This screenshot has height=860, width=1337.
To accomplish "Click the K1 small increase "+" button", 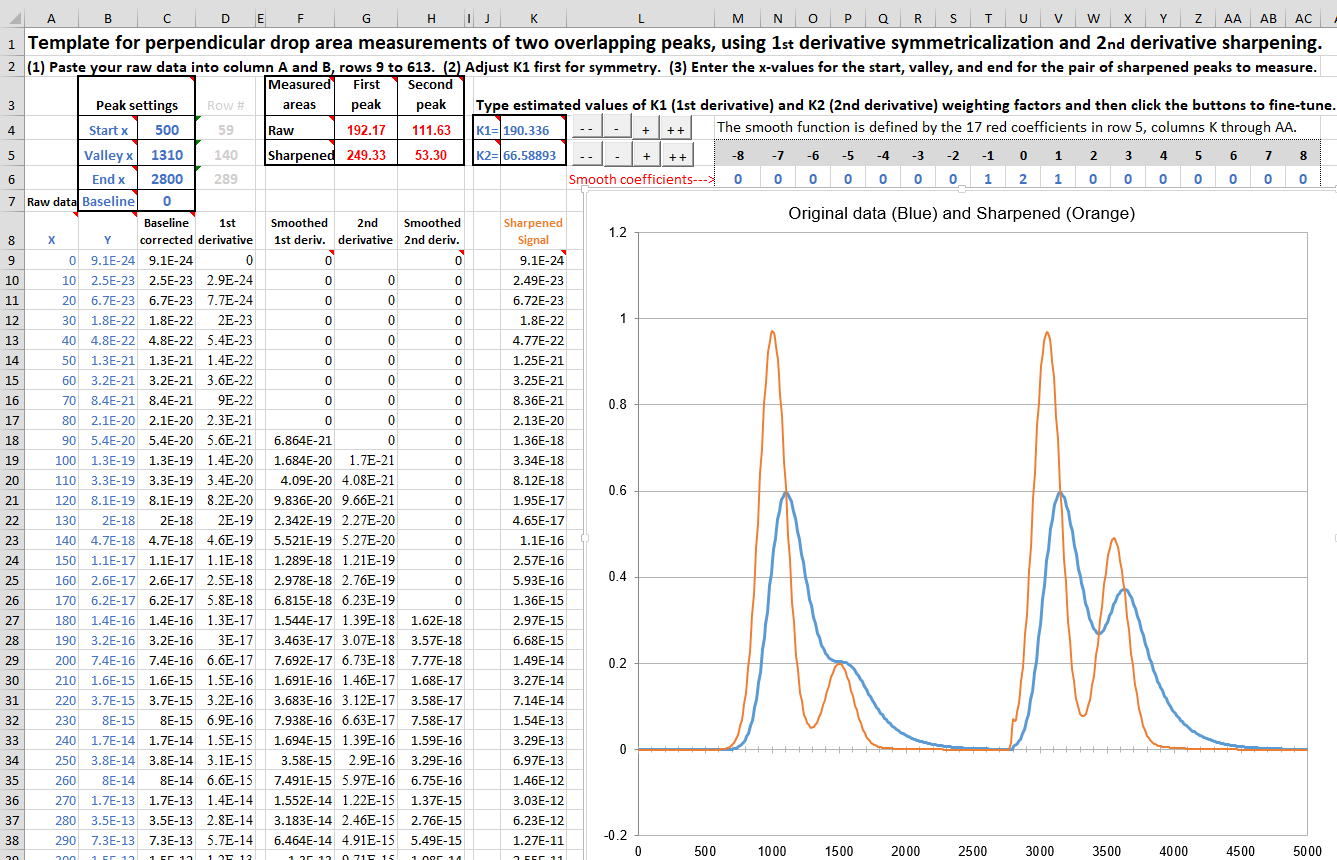I will tap(647, 130).
